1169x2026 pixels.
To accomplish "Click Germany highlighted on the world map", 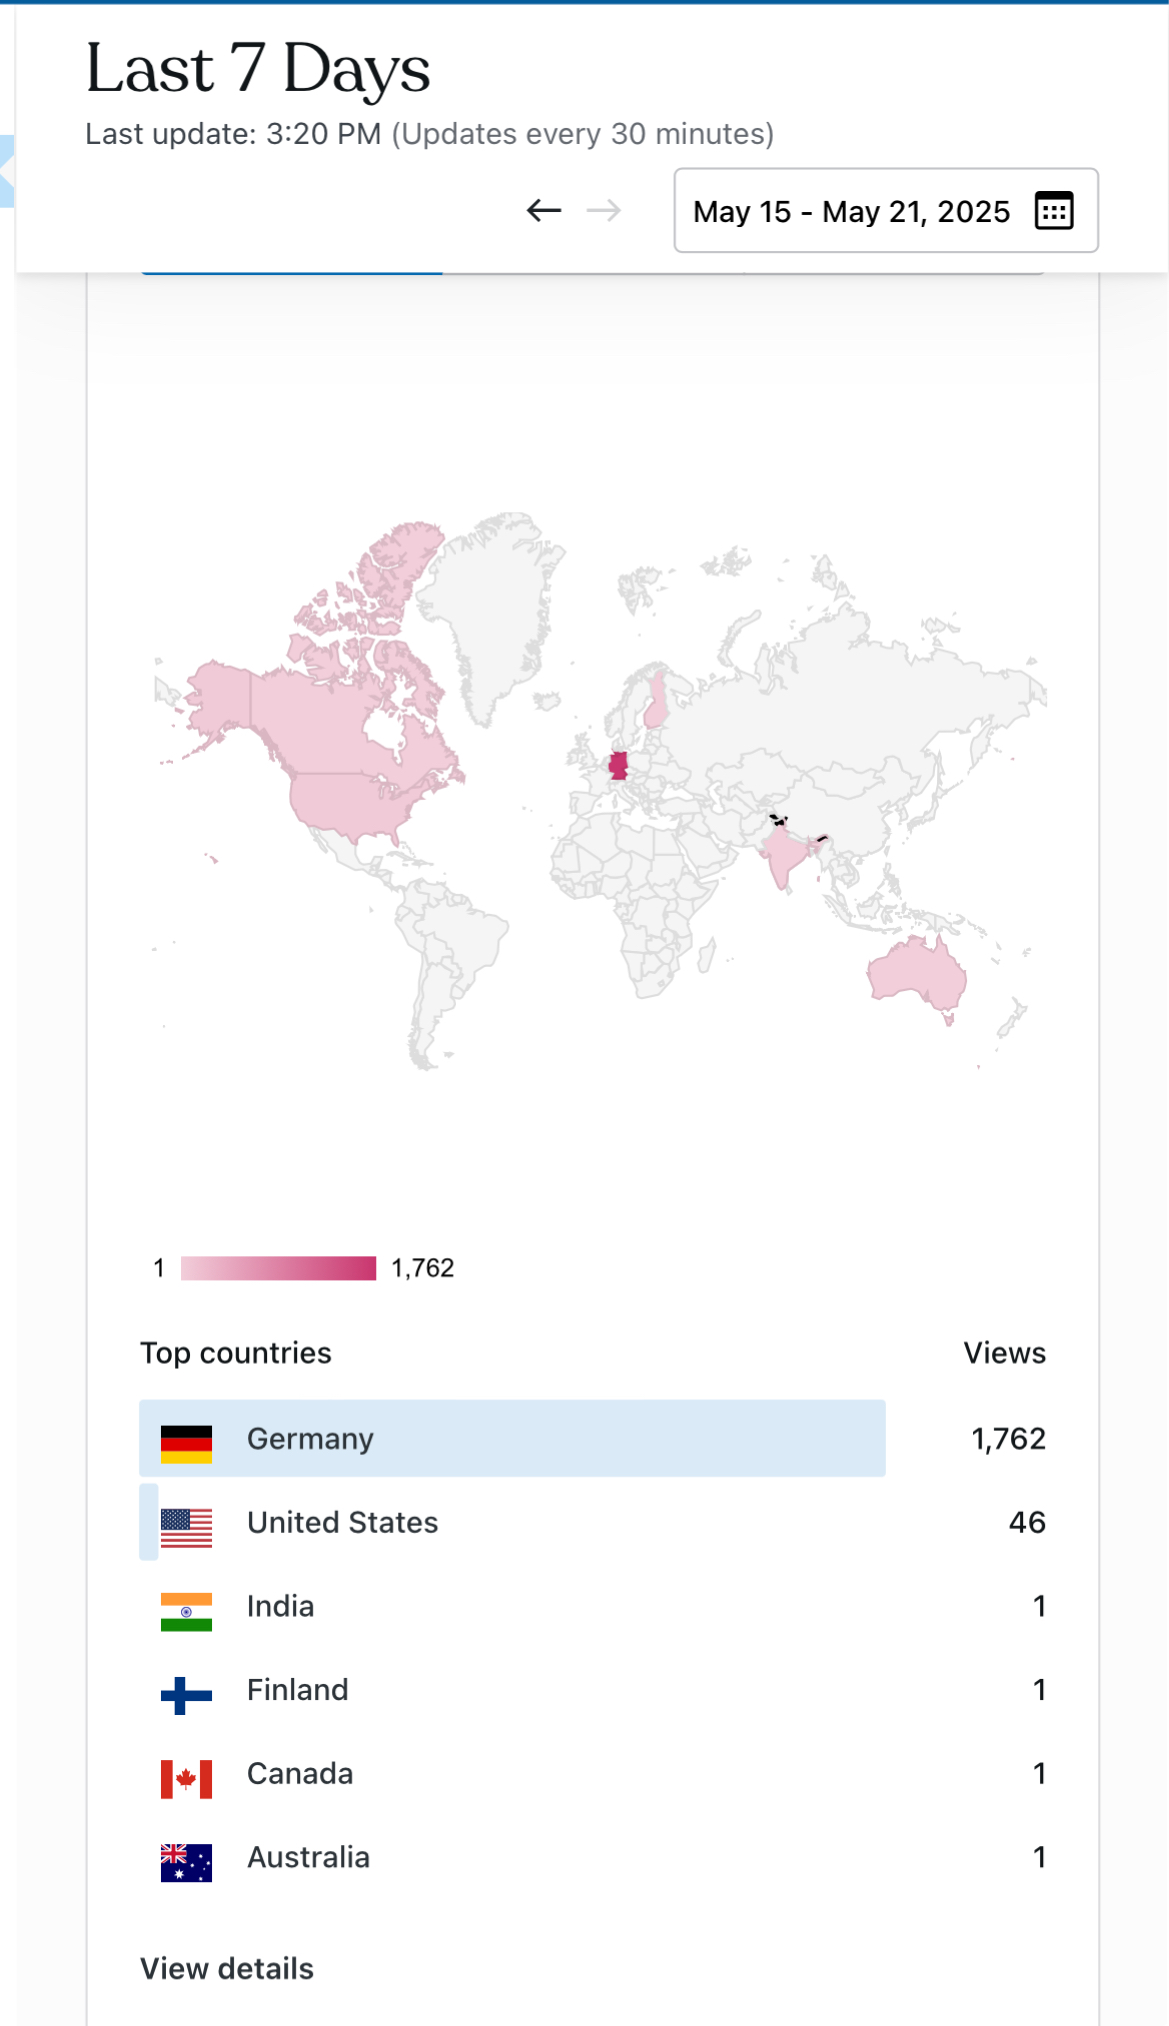I will pyautogui.click(x=619, y=766).
